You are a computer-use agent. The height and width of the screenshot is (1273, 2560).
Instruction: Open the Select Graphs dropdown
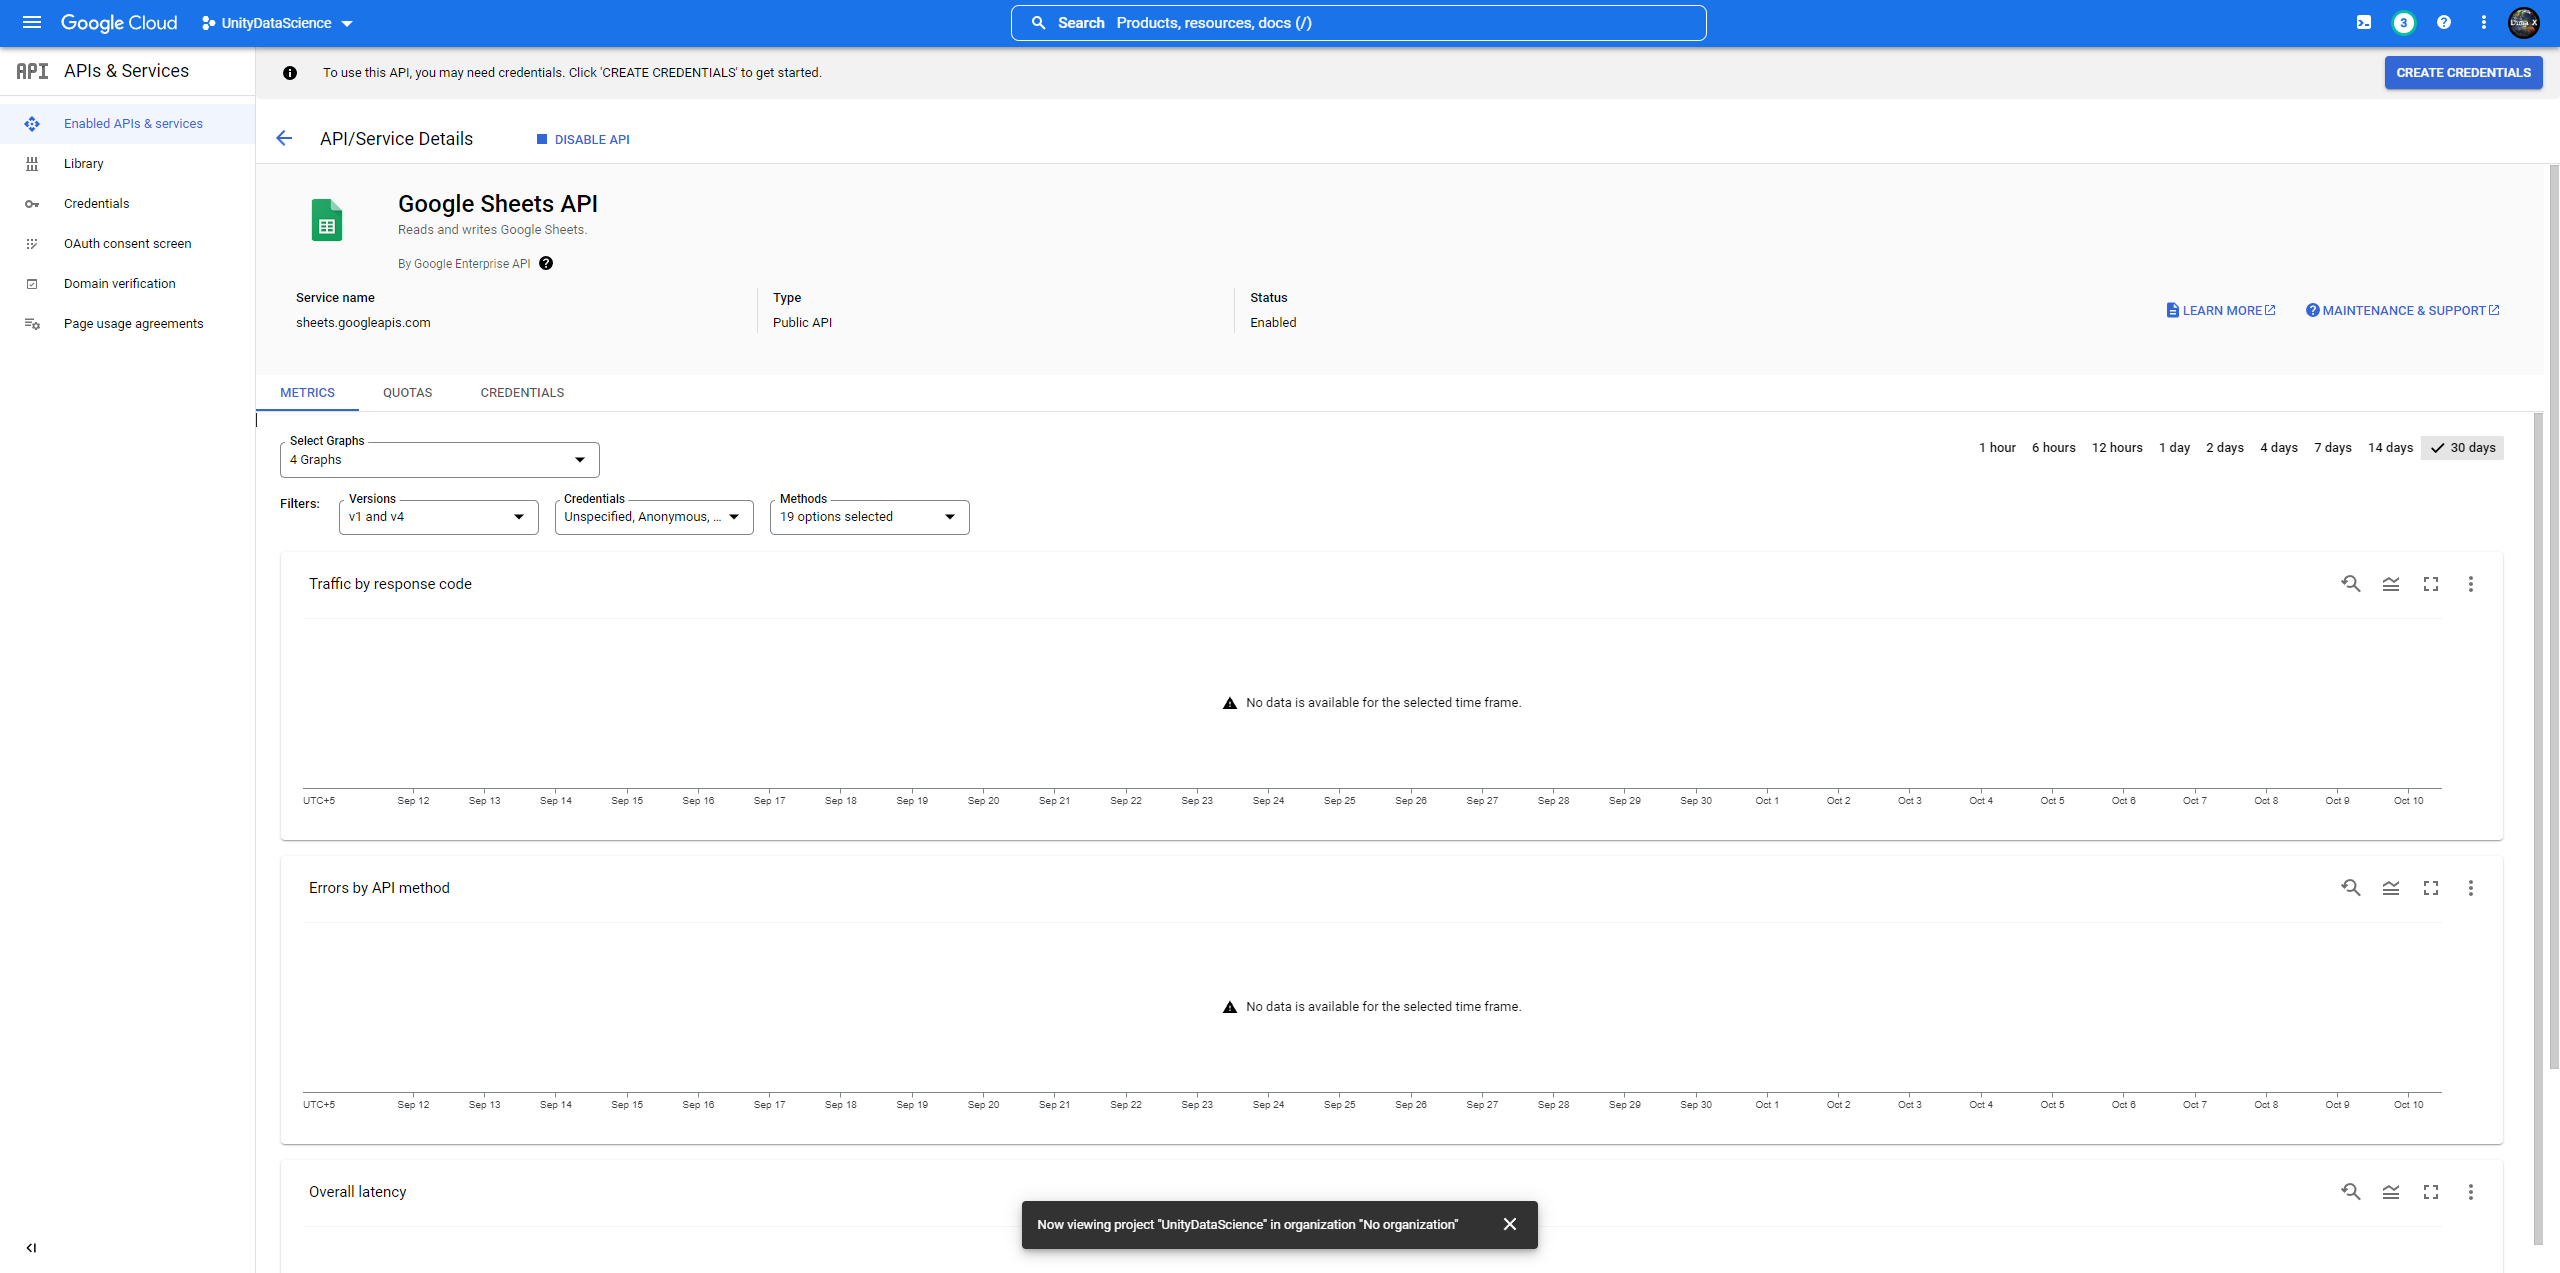point(440,460)
